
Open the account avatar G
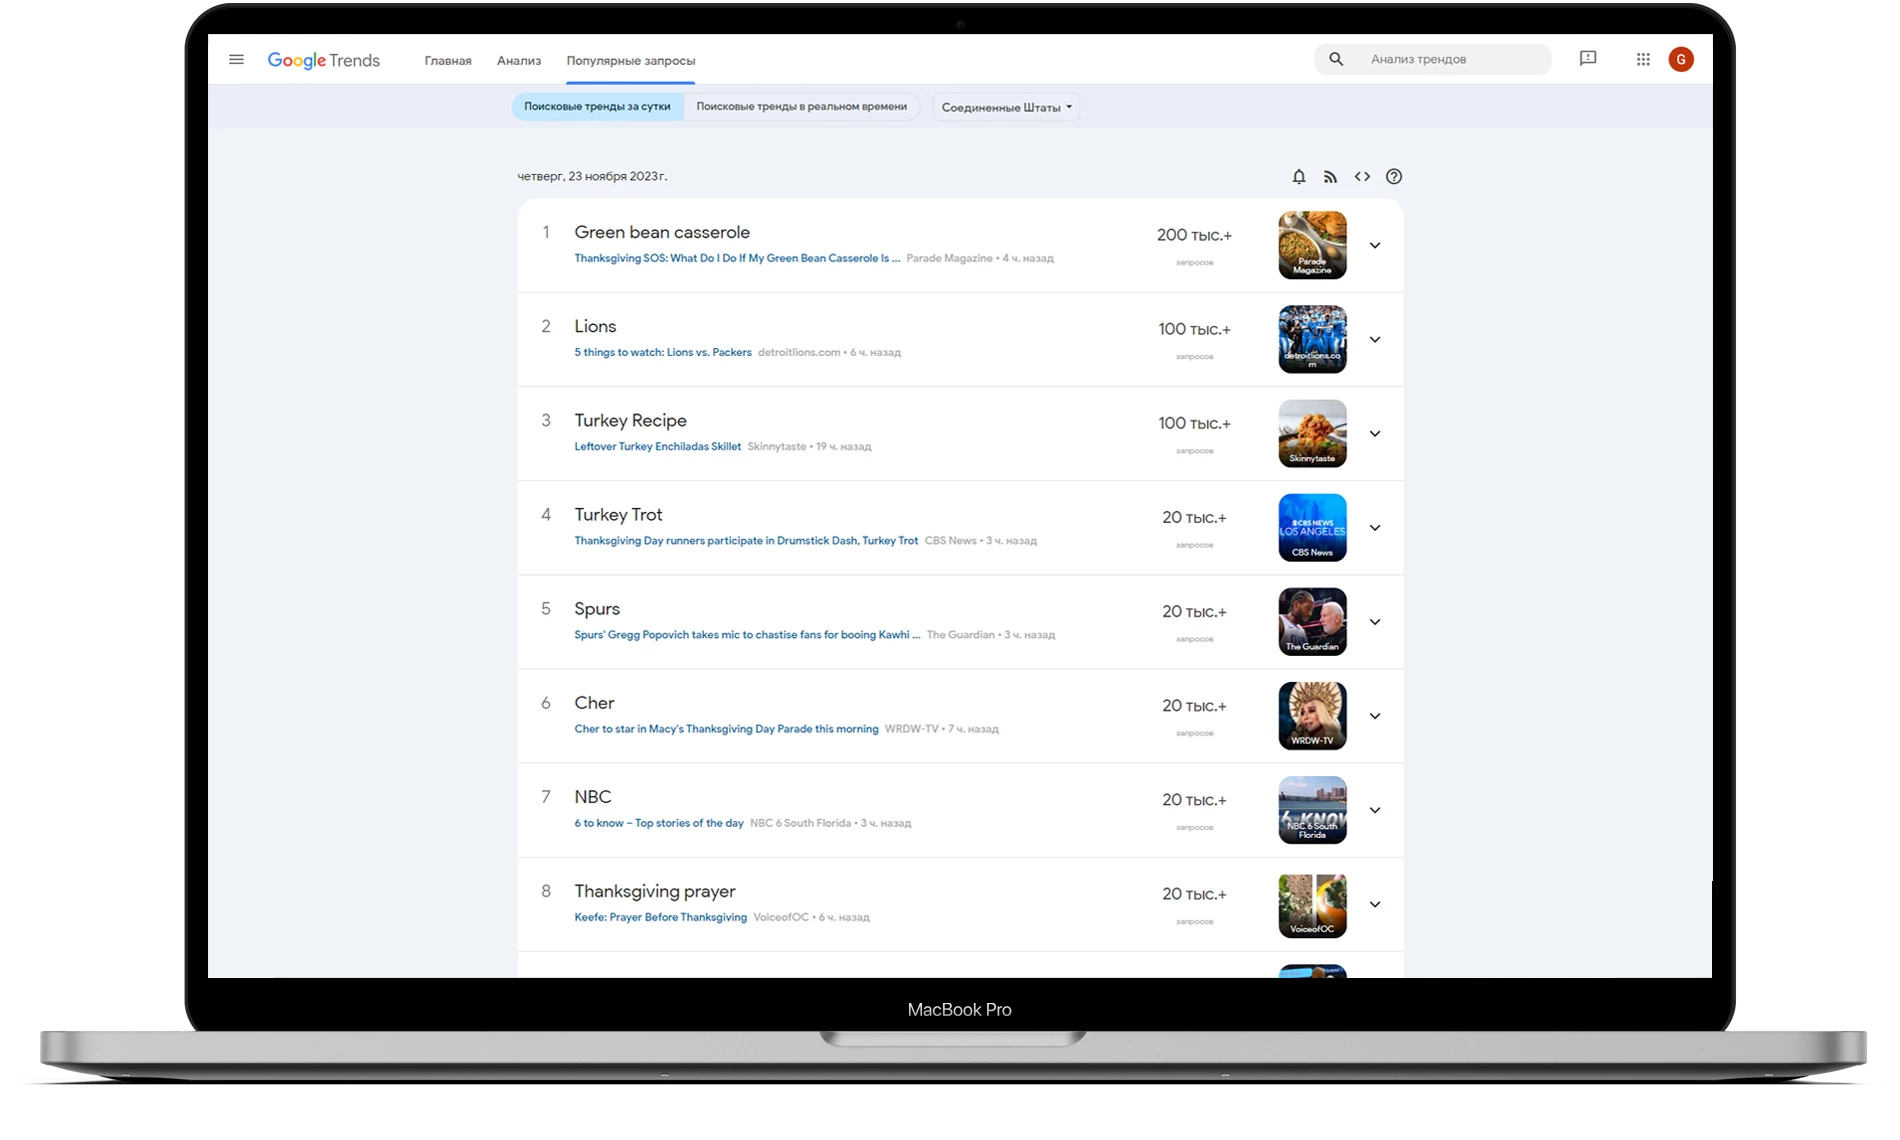(x=1681, y=59)
